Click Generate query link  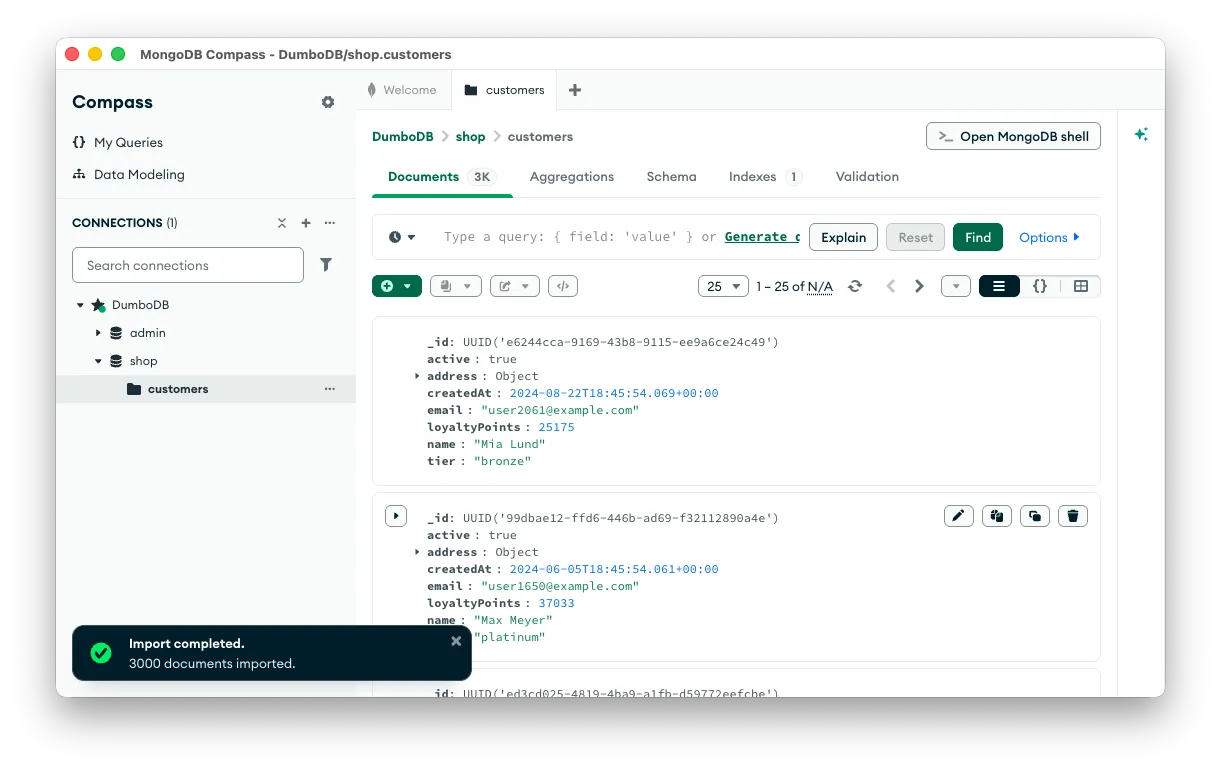pos(762,237)
